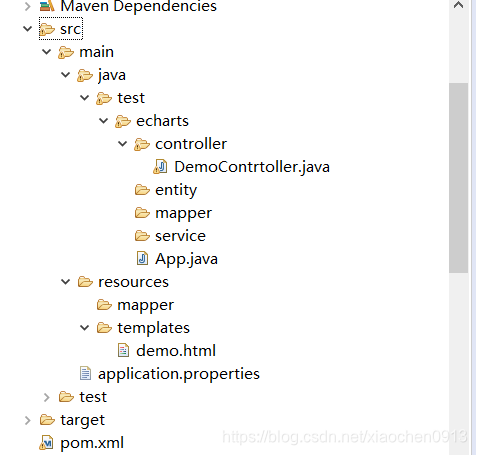Click the service folder icon
This screenshot has width=477, height=455.
click(x=142, y=236)
